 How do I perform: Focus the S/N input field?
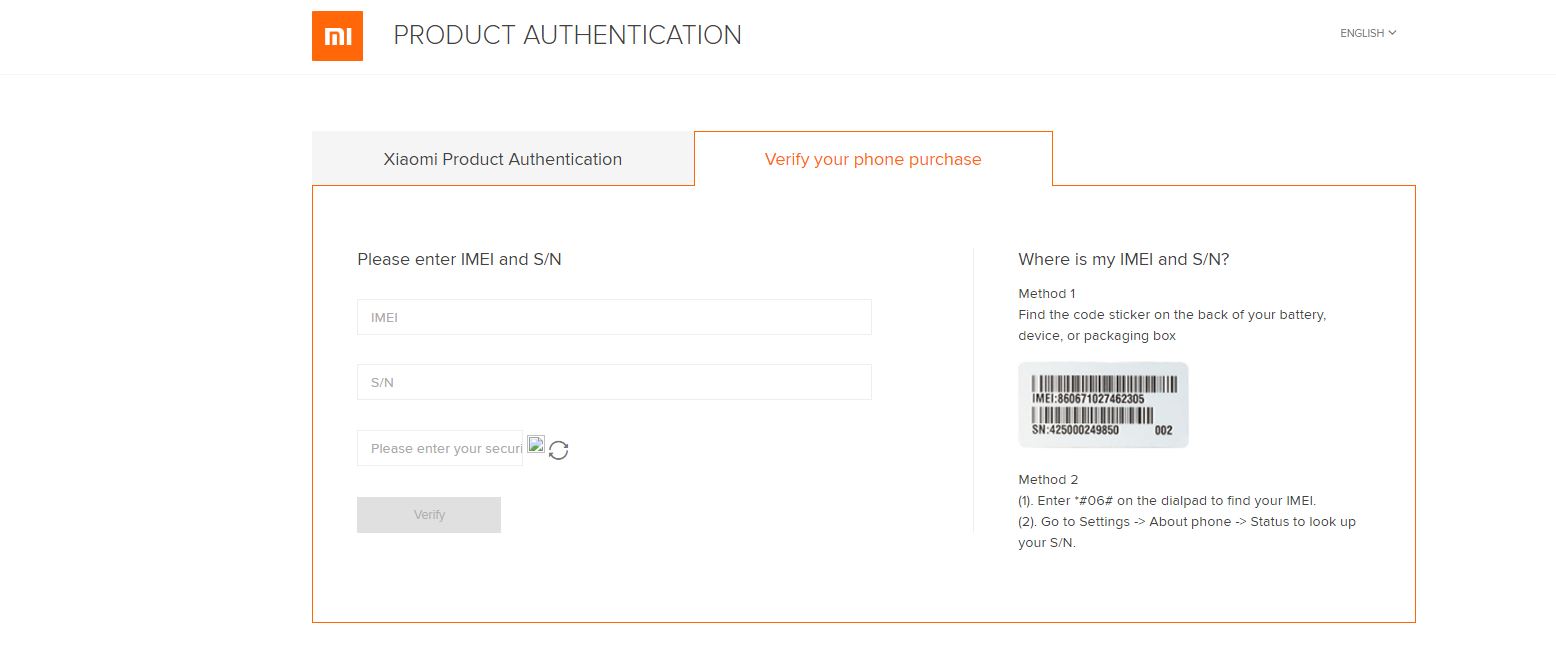[614, 382]
